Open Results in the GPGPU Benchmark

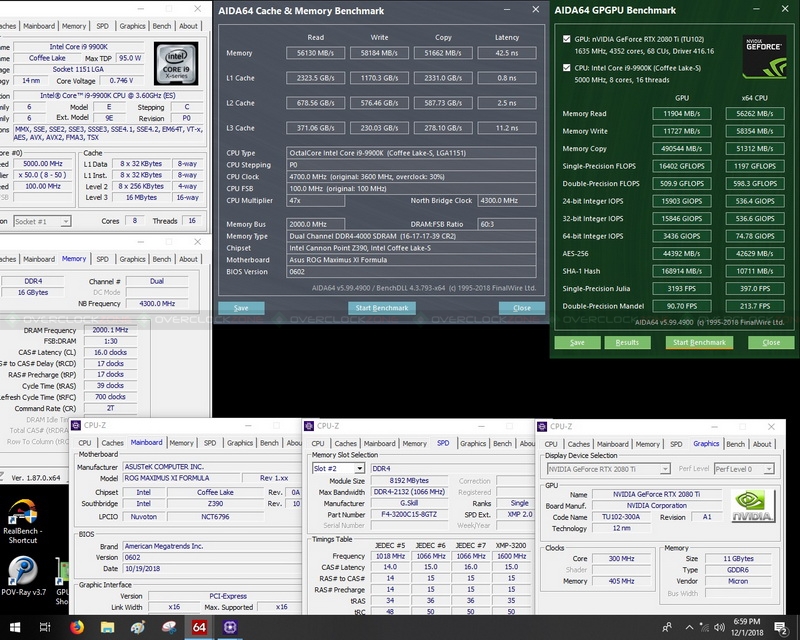(627, 342)
